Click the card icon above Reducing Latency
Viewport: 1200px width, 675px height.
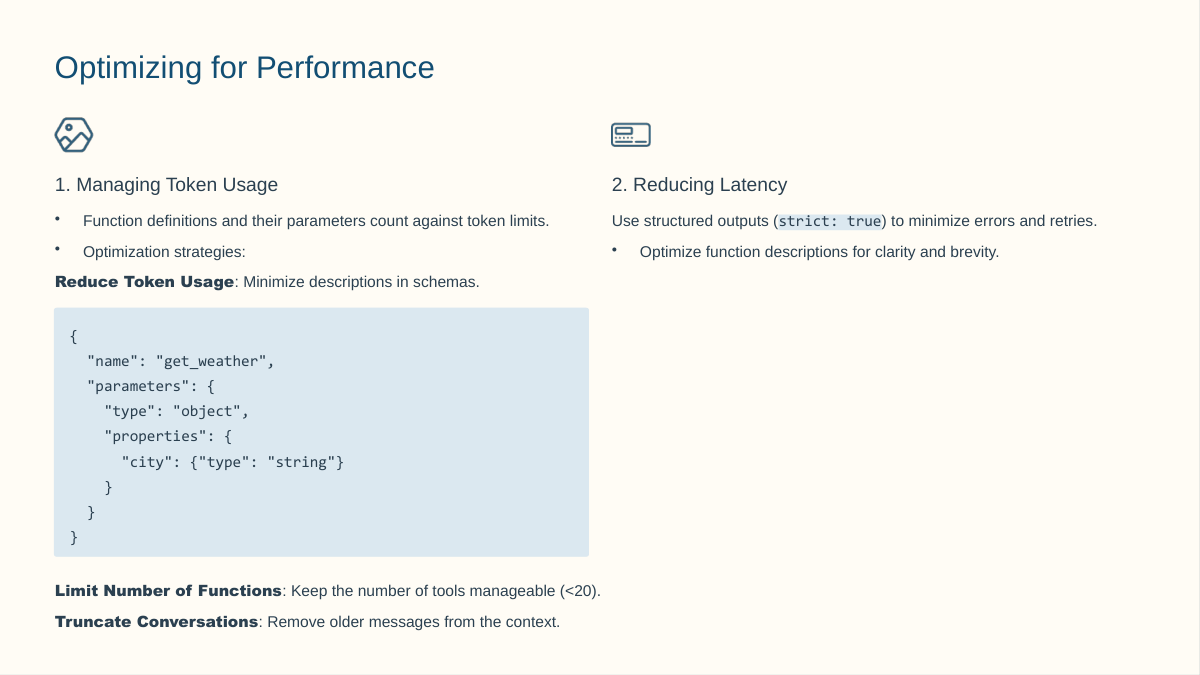tap(631, 135)
